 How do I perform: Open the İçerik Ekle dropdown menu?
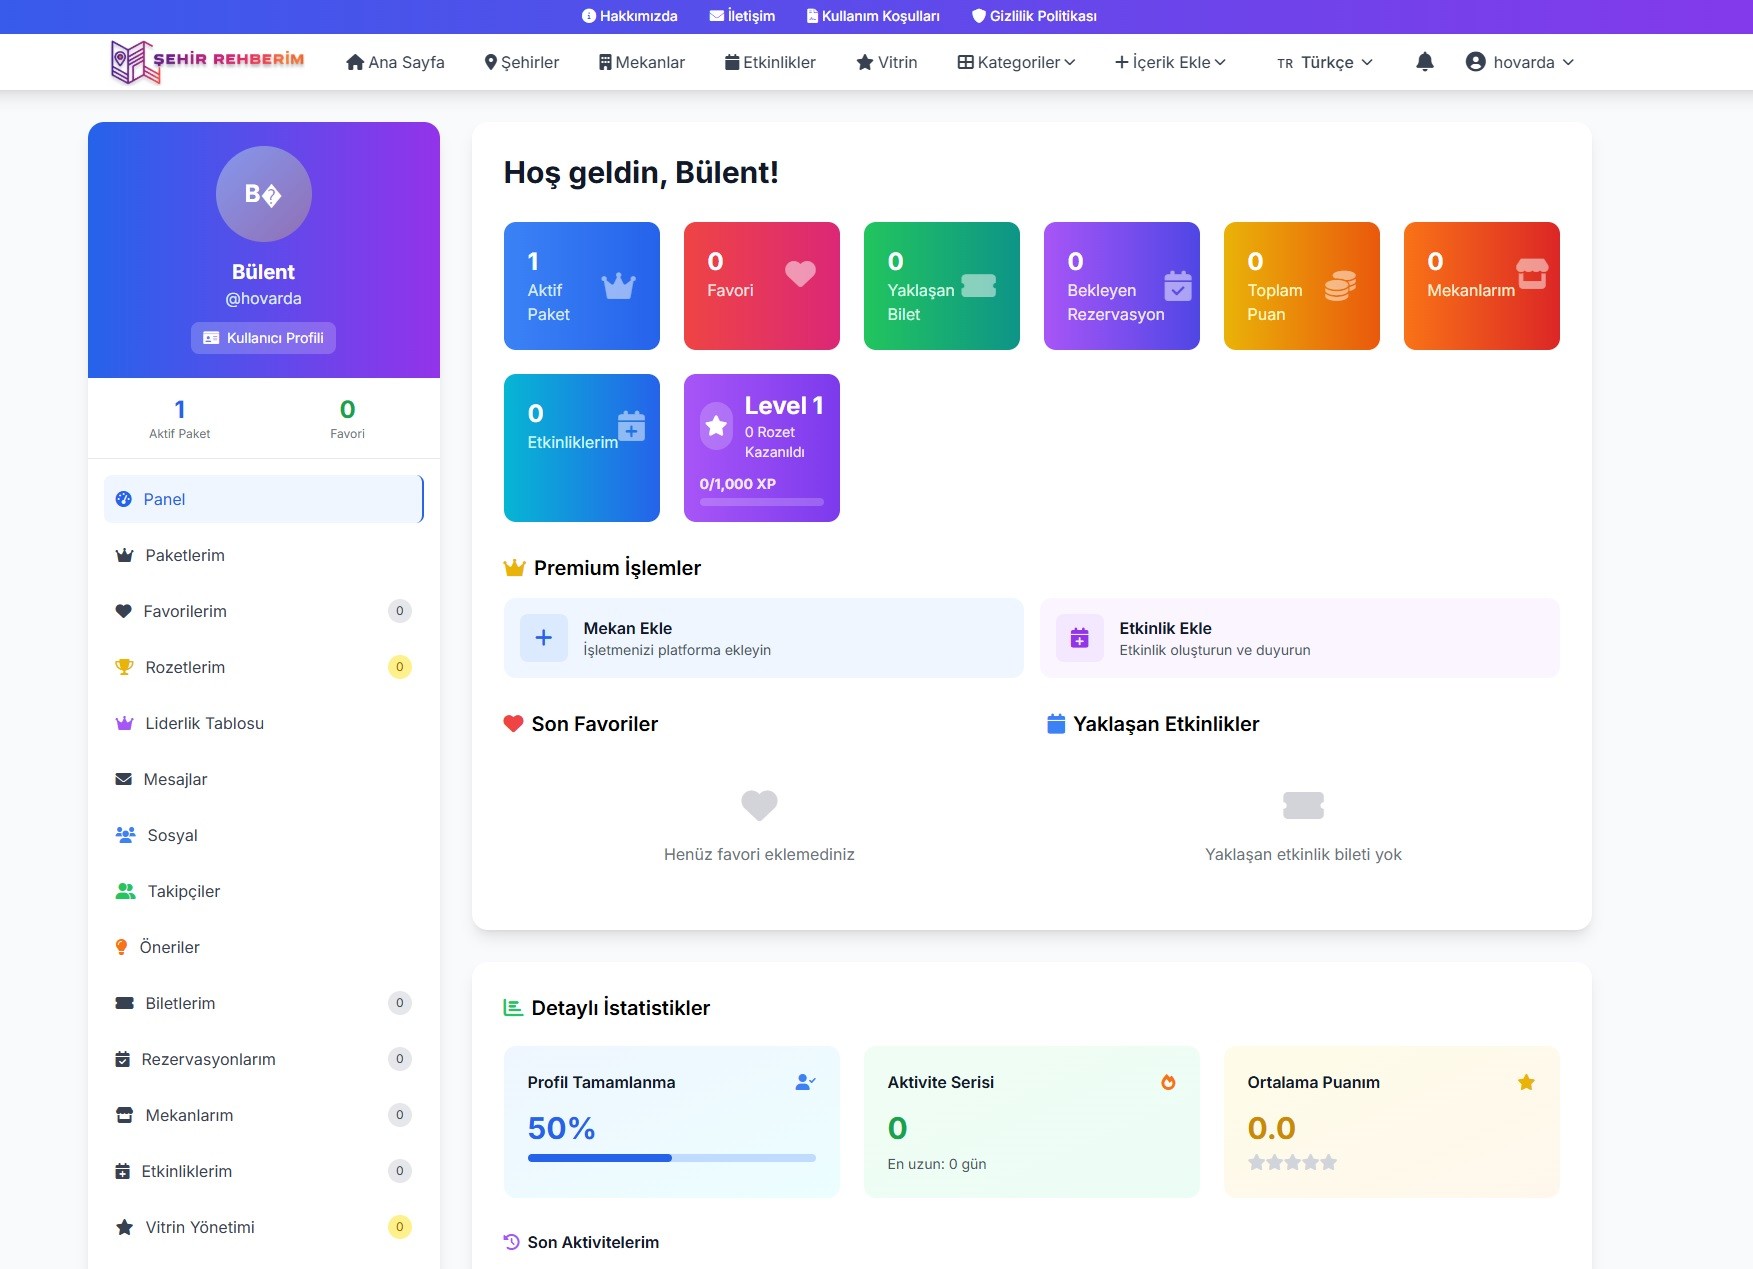[1170, 62]
